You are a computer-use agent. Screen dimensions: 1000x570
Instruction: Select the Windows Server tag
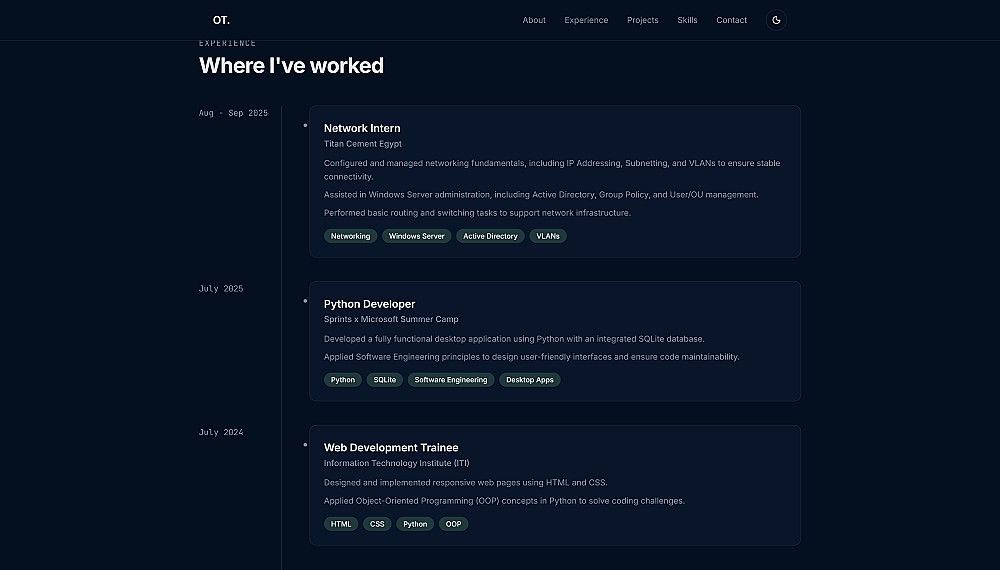(x=417, y=236)
